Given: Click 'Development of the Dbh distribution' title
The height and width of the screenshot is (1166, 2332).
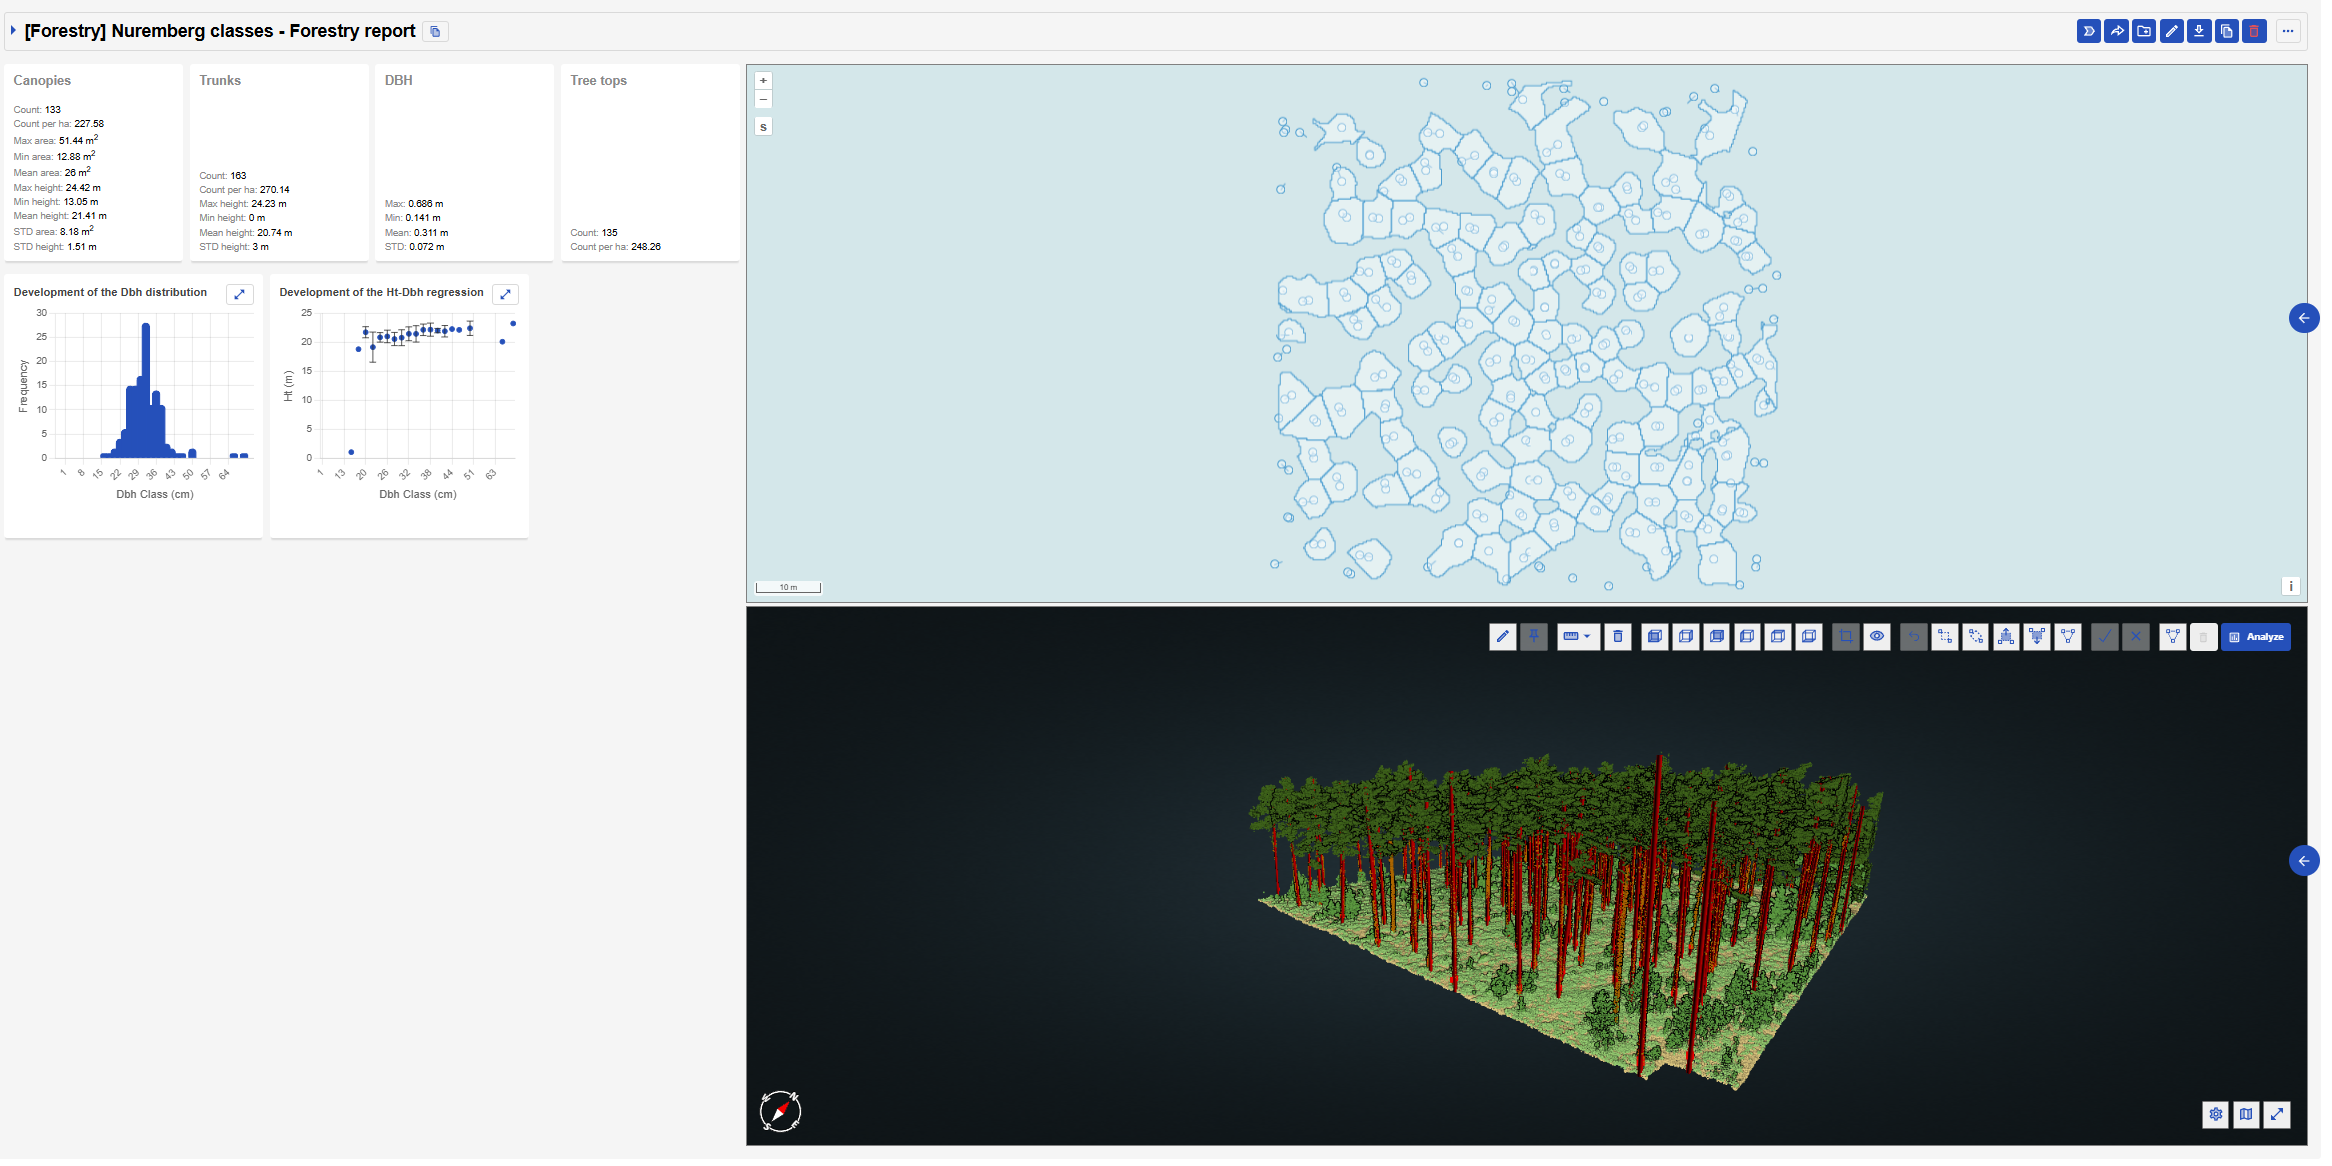Looking at the screenshot, I should [x=110, y=292].
